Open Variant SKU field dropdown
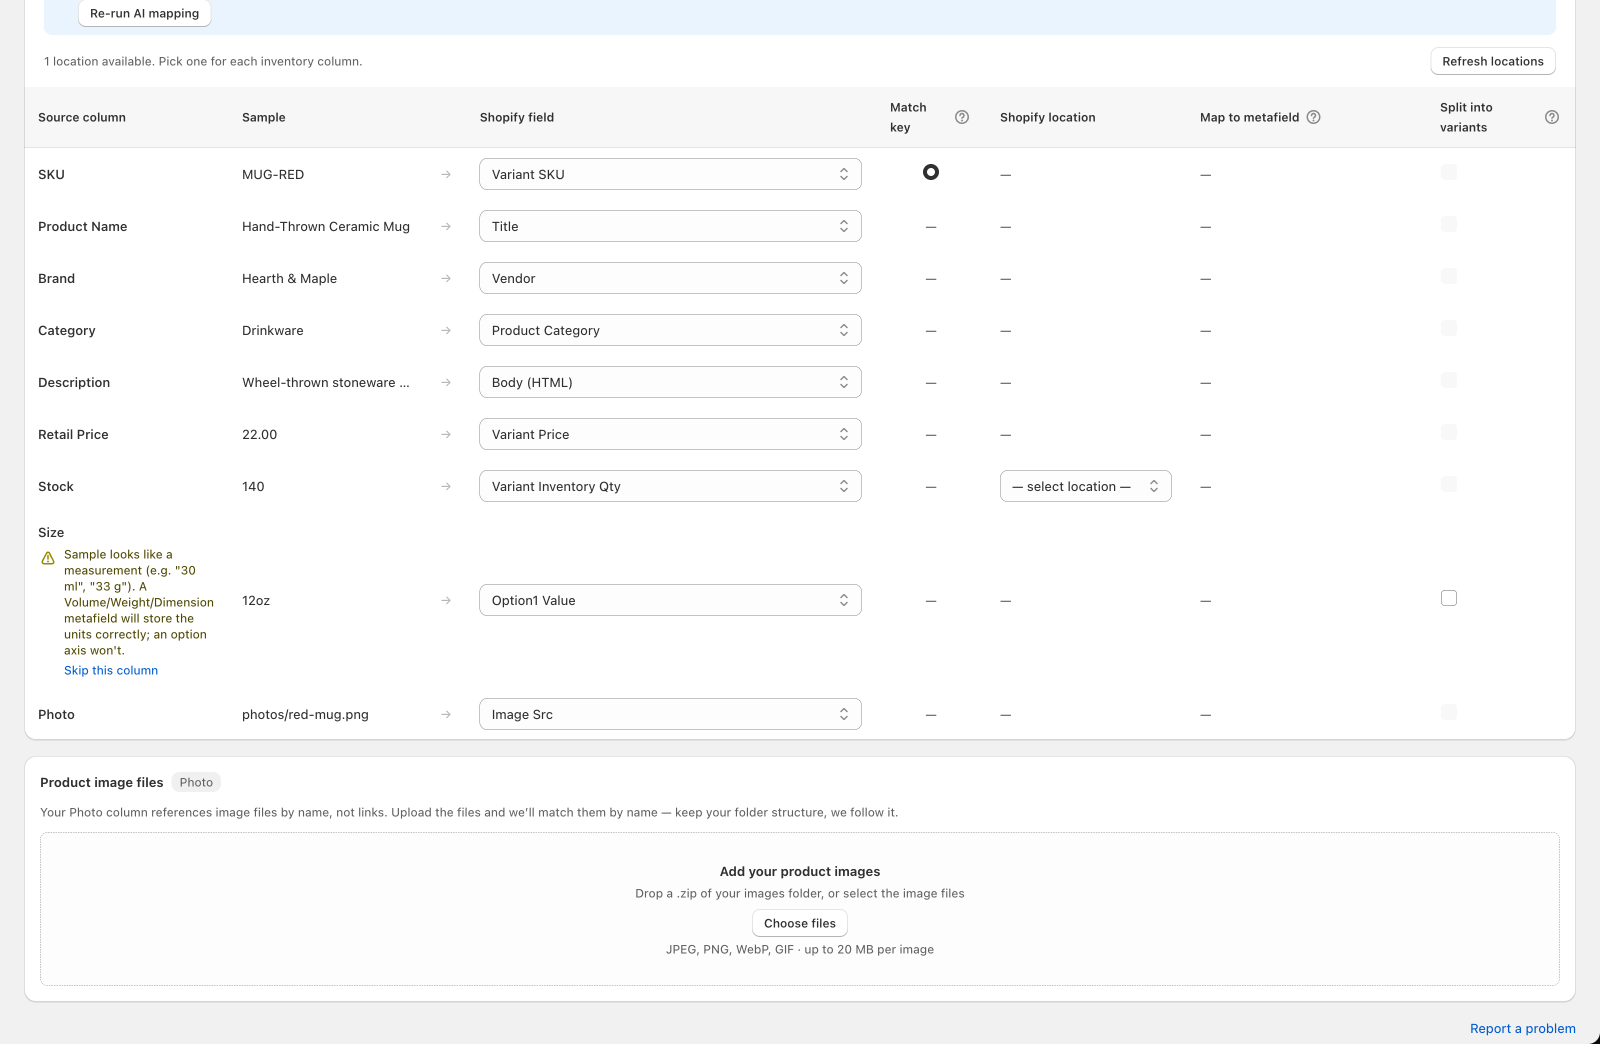The width and height of the screenshot is (1600, 1044). pos(670,174)
